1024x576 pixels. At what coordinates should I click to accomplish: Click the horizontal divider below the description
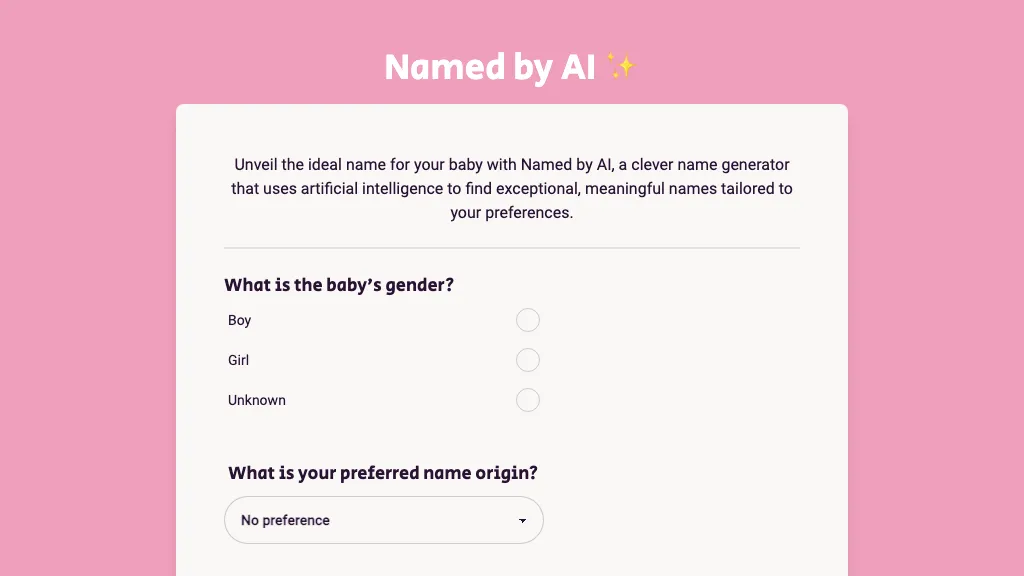(x=512, y=247)
